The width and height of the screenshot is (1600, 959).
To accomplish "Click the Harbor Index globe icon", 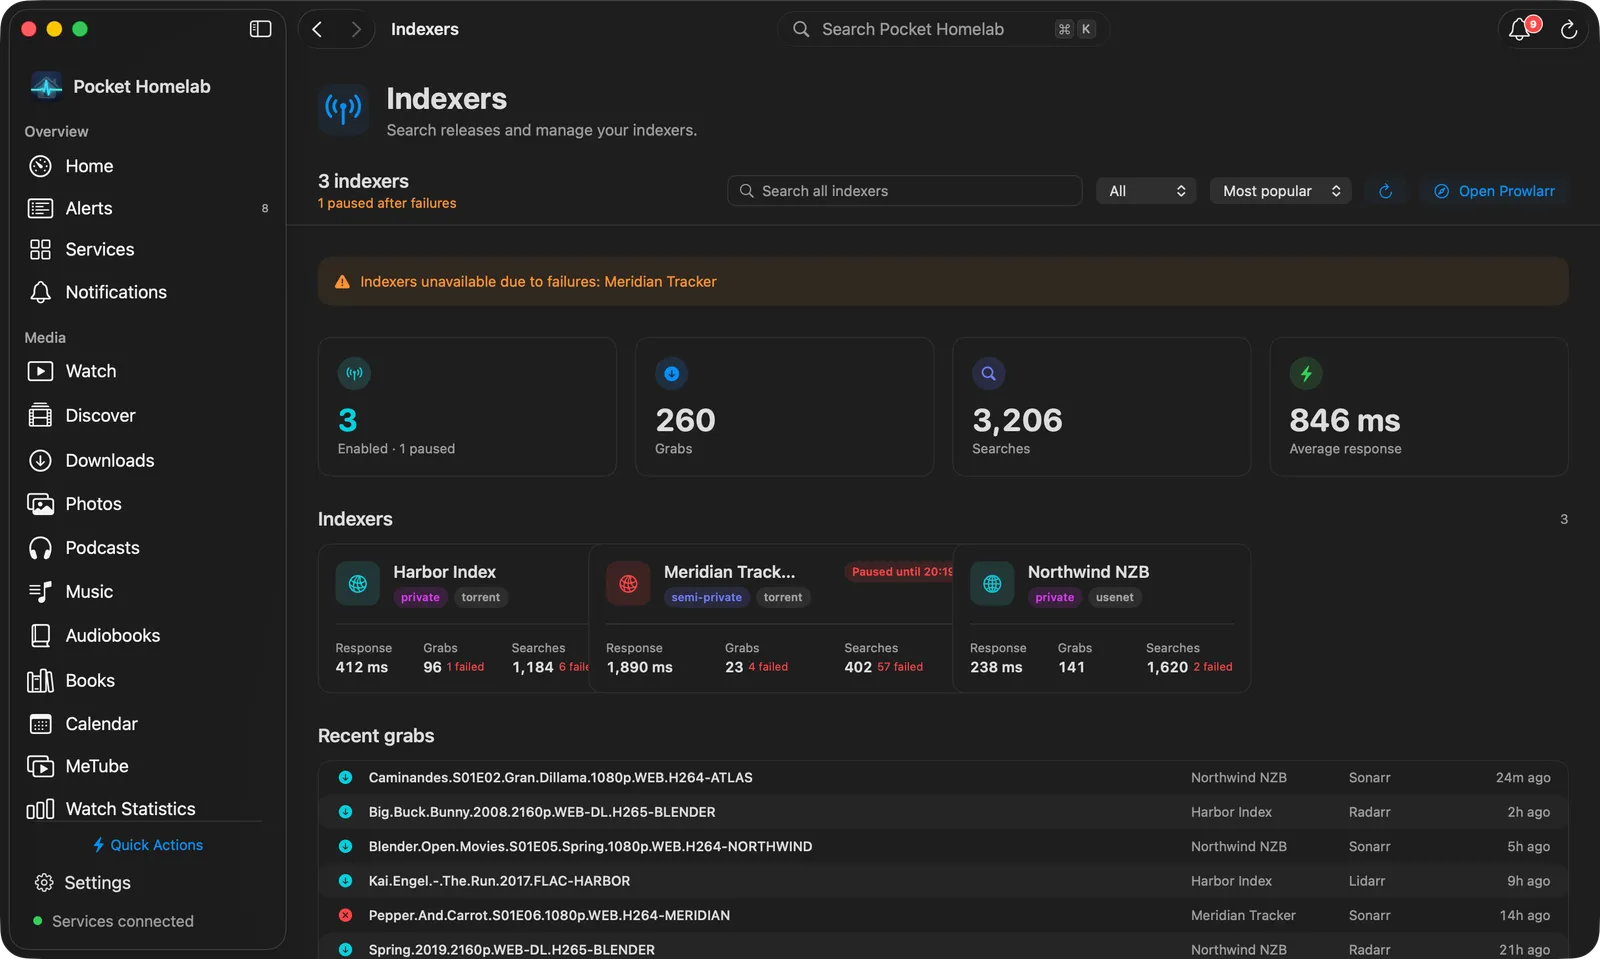I will [357, 584].
